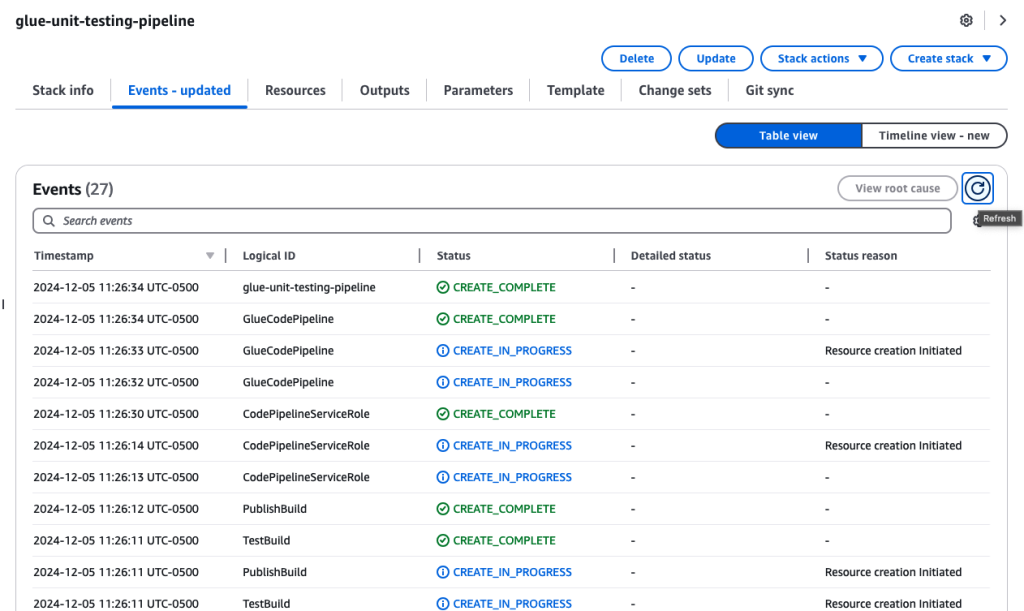Switch to Table view

788,135
